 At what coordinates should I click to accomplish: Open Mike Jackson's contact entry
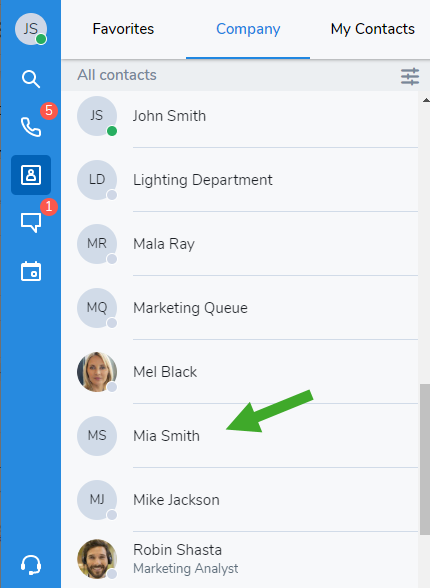[240, 500]
